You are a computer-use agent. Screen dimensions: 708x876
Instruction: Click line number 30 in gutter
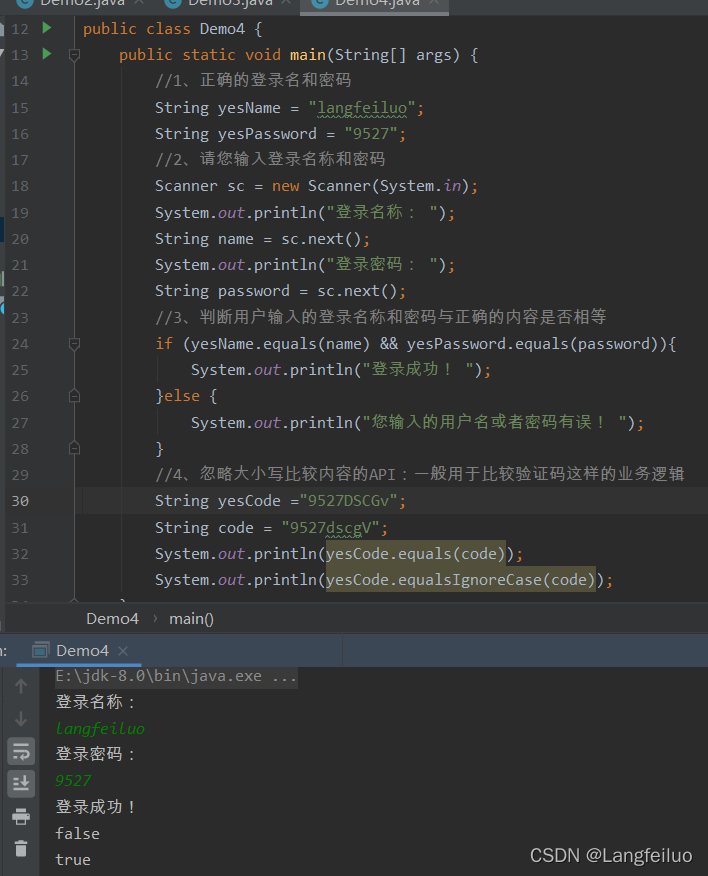20,501
